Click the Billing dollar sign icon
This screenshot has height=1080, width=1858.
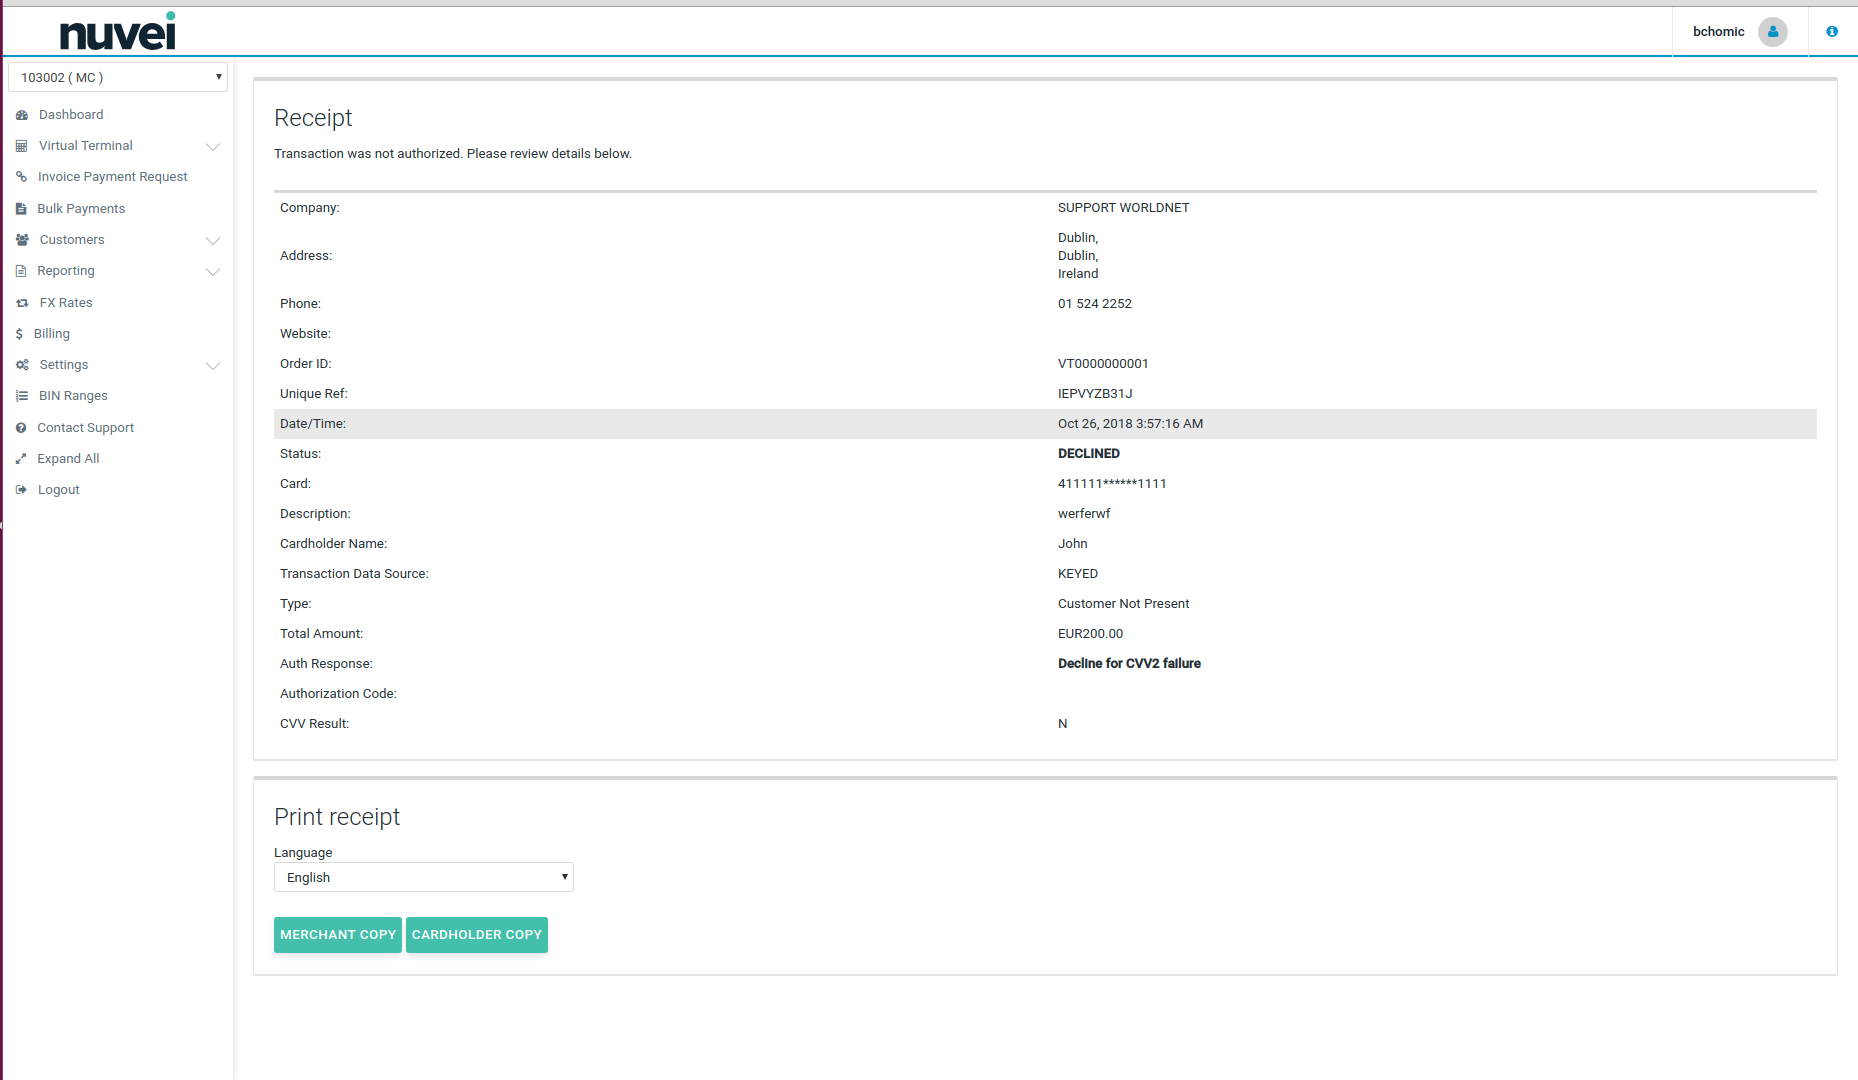19,334
